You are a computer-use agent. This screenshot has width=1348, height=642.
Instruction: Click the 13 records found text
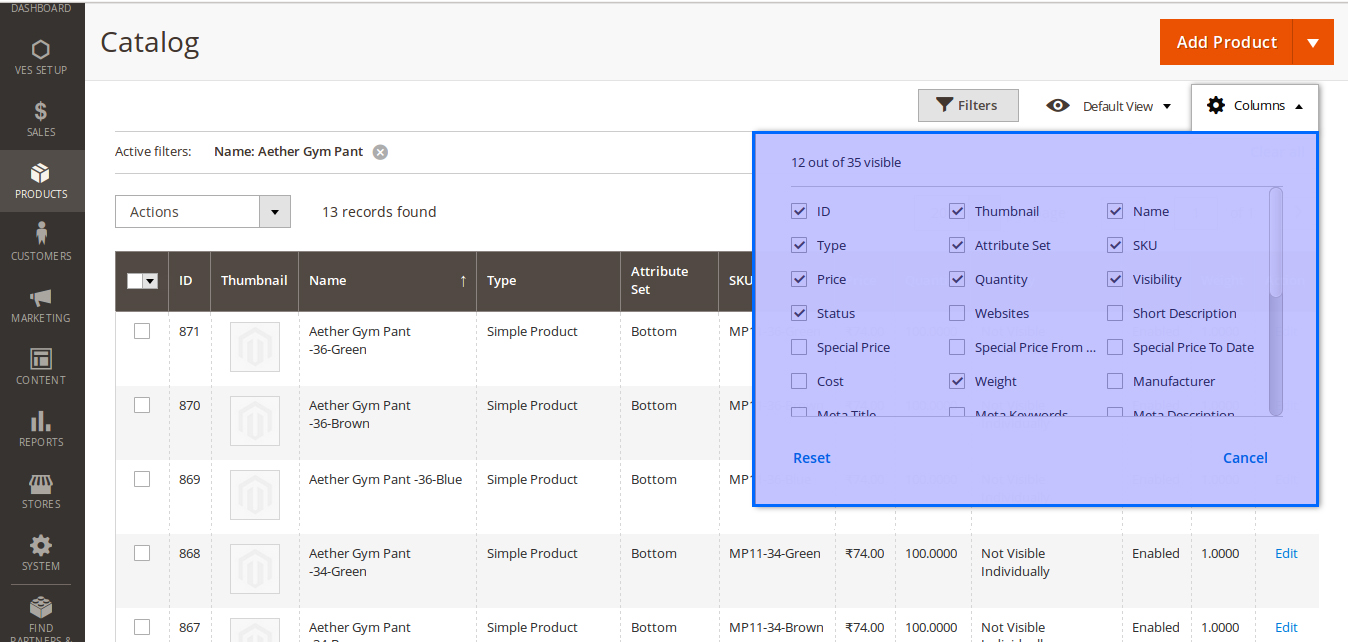click(379, 212)
